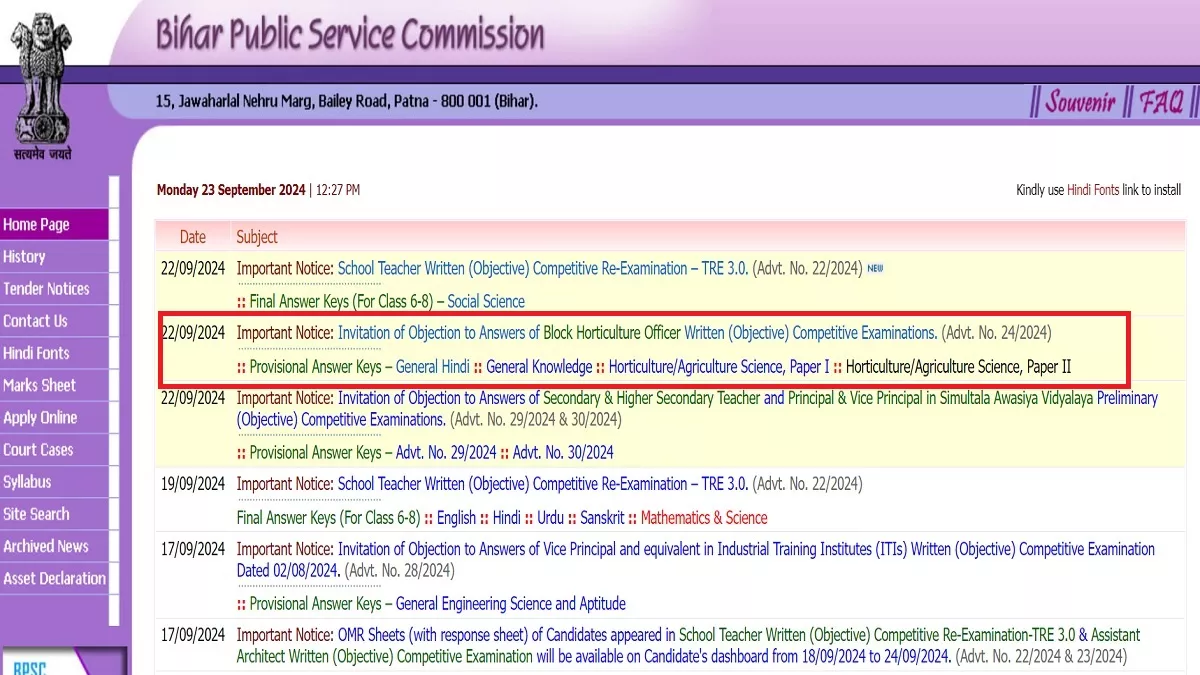Open the Hindi final answer key
This screenshot has width=1200, height=675.
pos(507,518)
